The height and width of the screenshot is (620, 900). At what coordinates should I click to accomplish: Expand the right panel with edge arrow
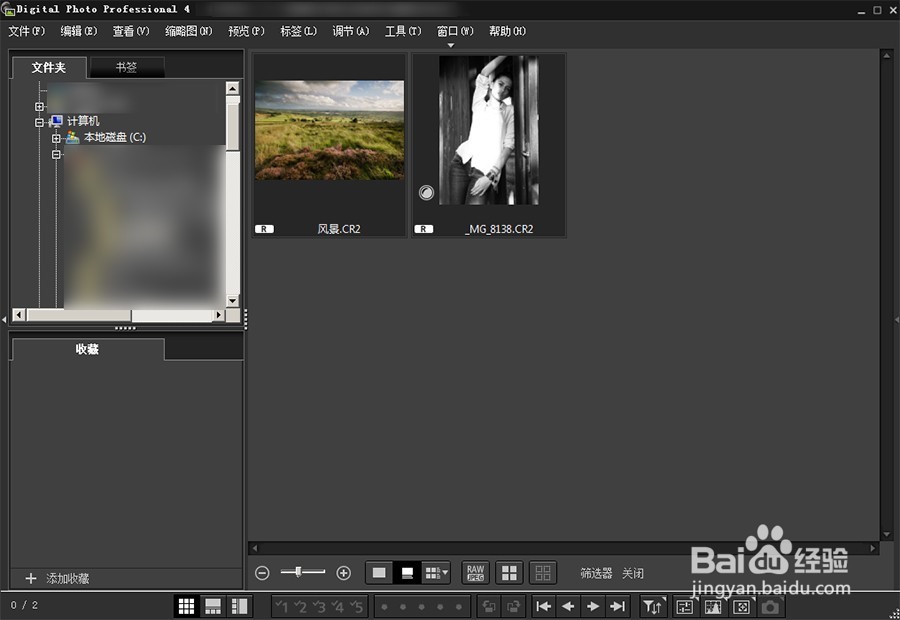click(896, 319)
